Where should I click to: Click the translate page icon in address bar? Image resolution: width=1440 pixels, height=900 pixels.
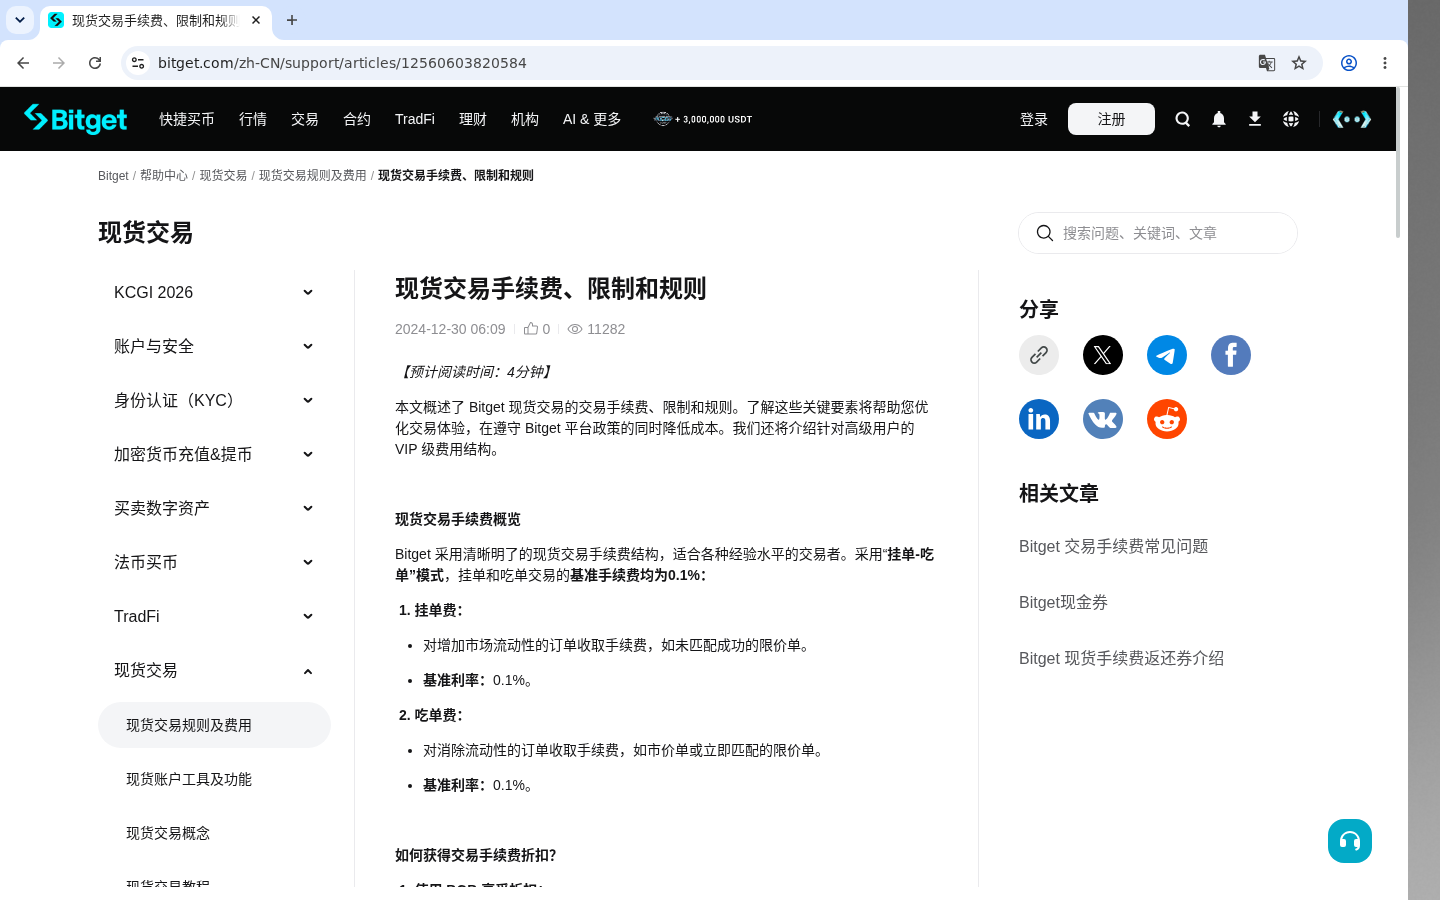pos(1267,63)
